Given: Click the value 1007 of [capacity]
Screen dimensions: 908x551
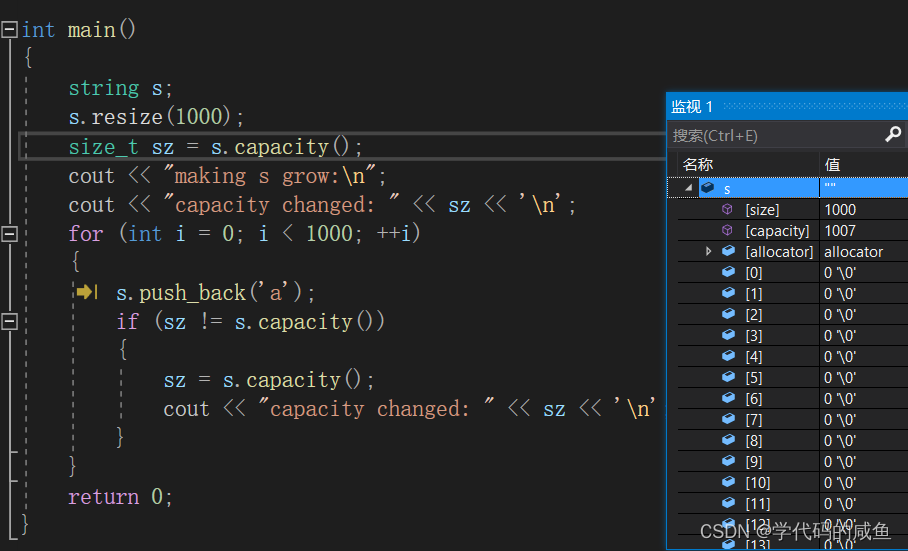Looking at the screenshot, I should click(x=840, y=230).
